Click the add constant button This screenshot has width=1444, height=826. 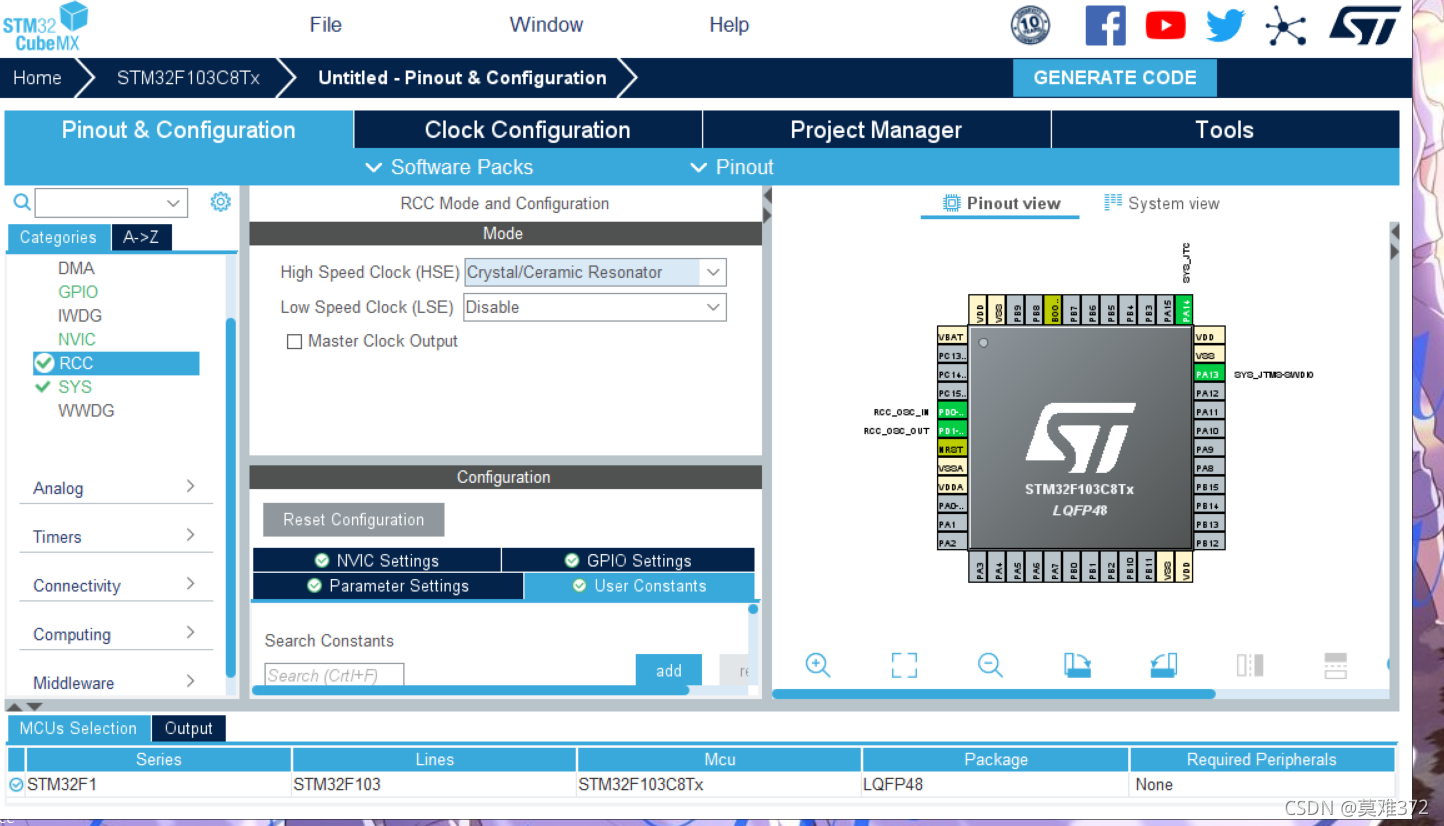(669, 671)
